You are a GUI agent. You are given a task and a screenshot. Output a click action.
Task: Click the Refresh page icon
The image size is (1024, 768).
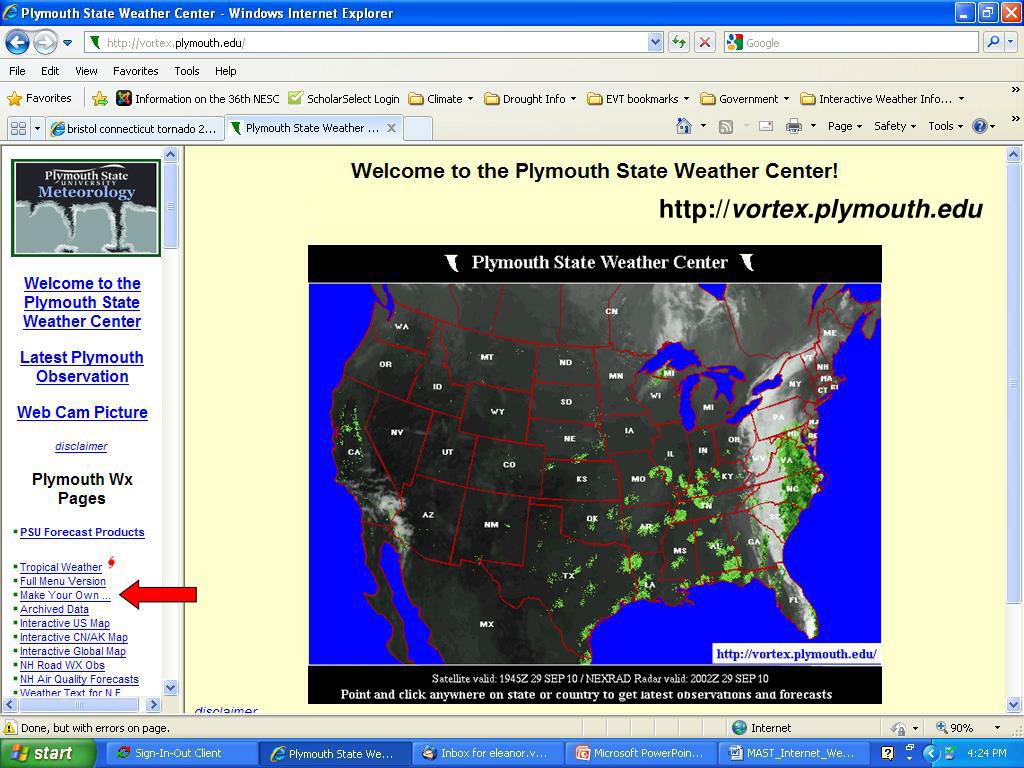click(x=679, y=43)
